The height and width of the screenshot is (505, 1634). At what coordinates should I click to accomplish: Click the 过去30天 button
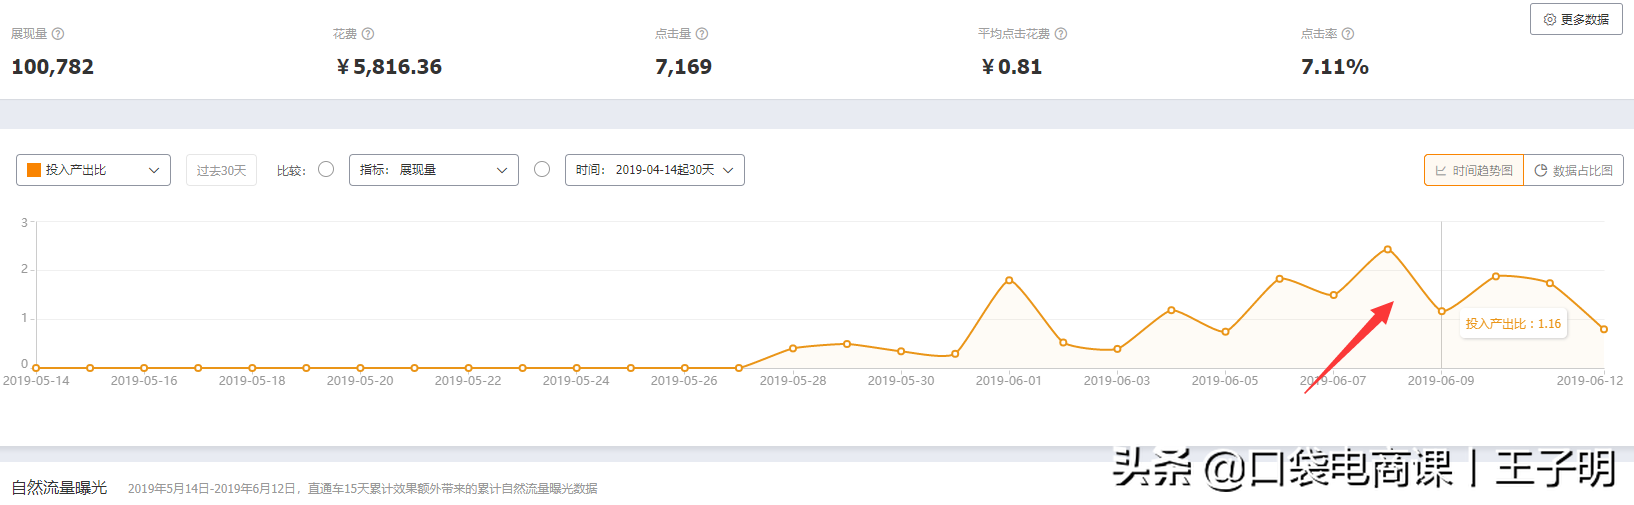click(221, 170)
